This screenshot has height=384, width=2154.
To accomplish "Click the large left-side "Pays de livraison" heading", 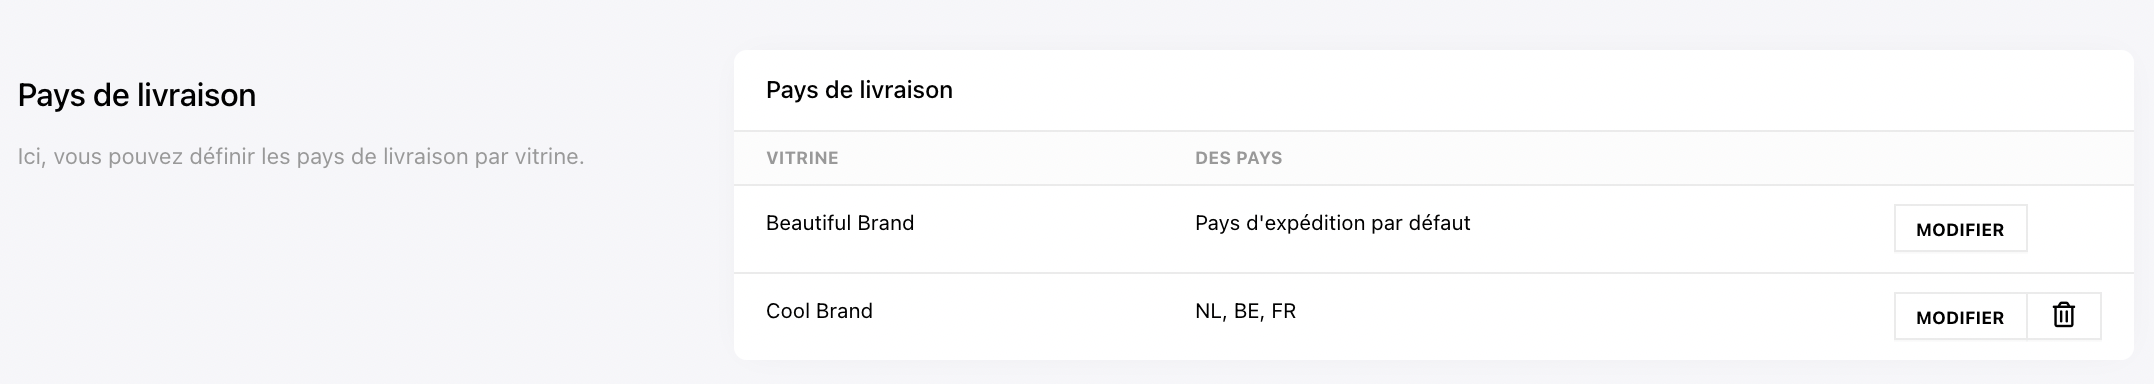I will click(137, 95).
